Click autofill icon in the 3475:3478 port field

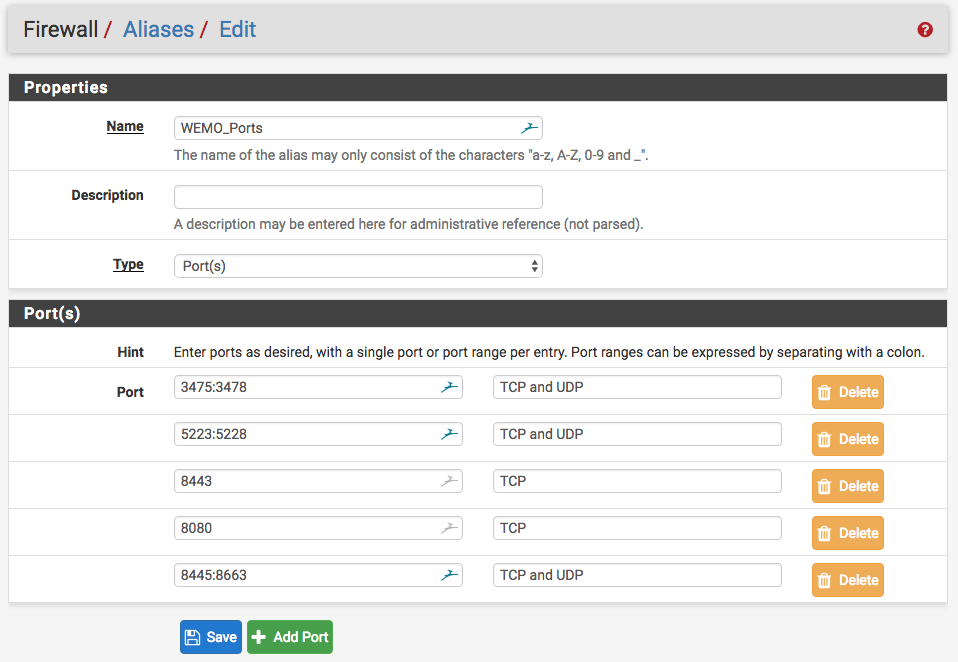[x=449, y=387]
